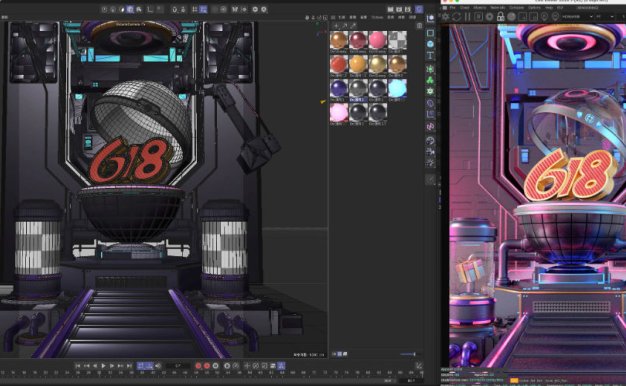Open the green MoGraph cloner icon

(430, 80)
